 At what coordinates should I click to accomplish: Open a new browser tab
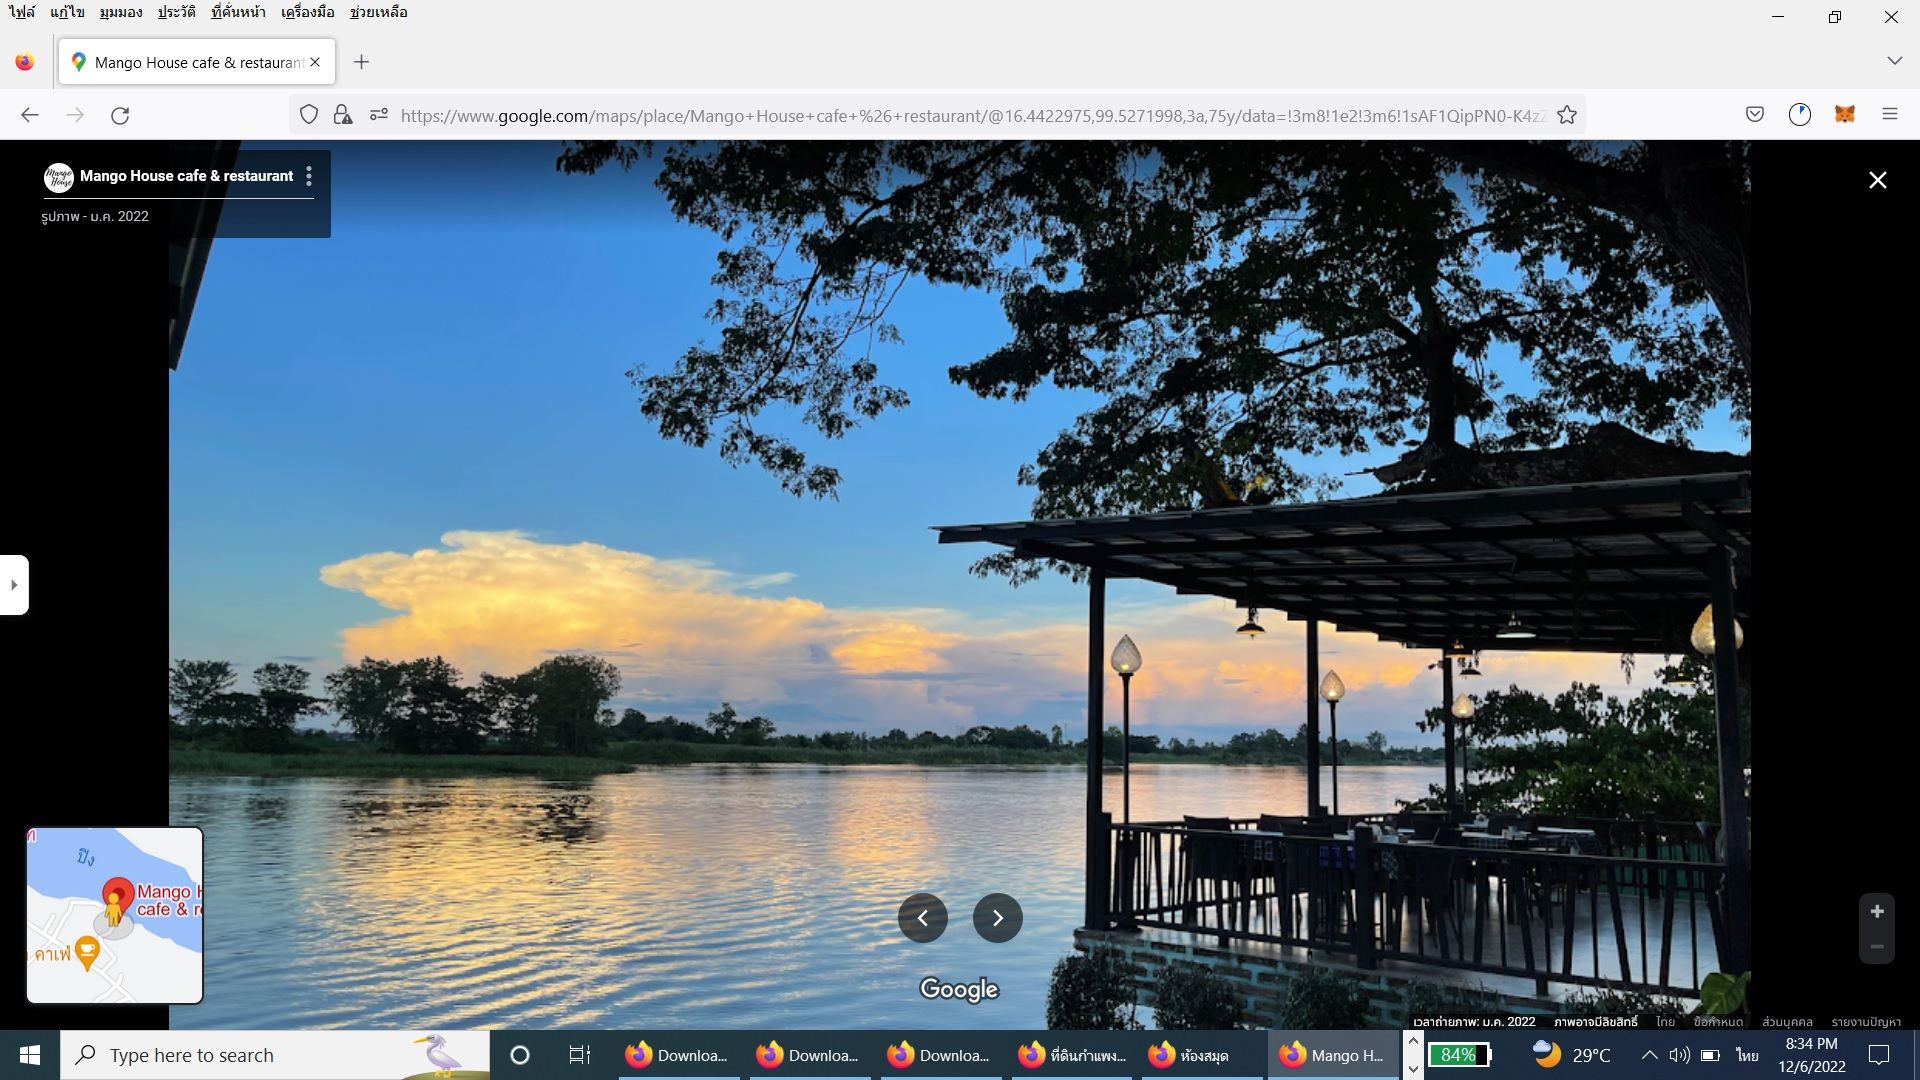pos(361,62)
